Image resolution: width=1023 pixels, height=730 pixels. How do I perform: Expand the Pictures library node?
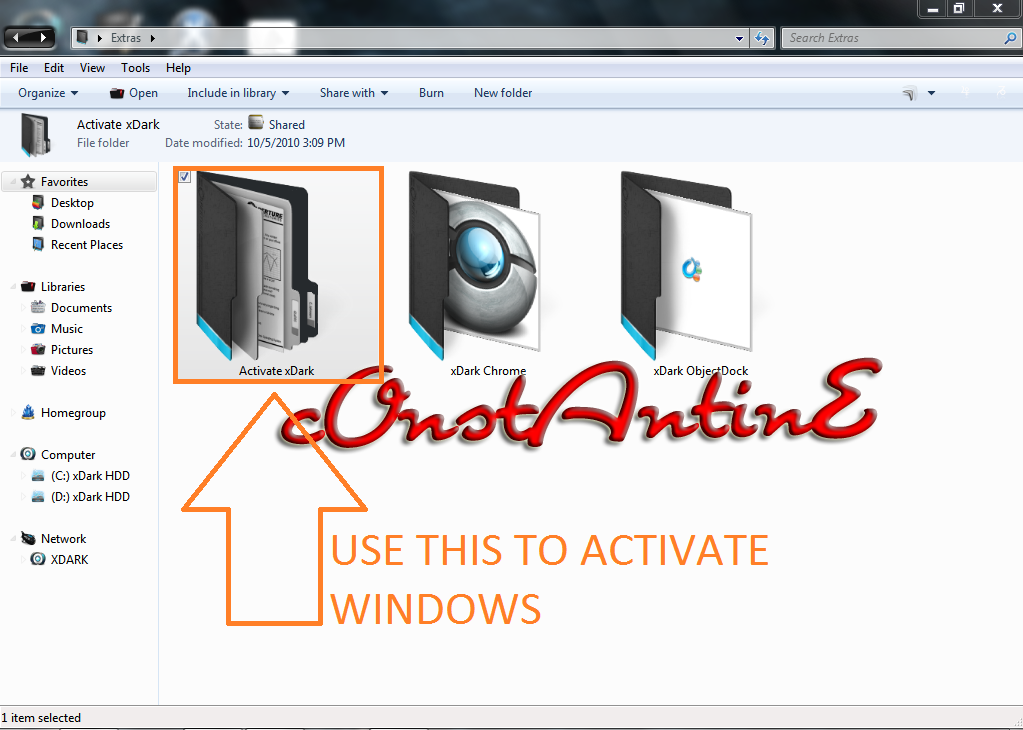pos(23,350)
